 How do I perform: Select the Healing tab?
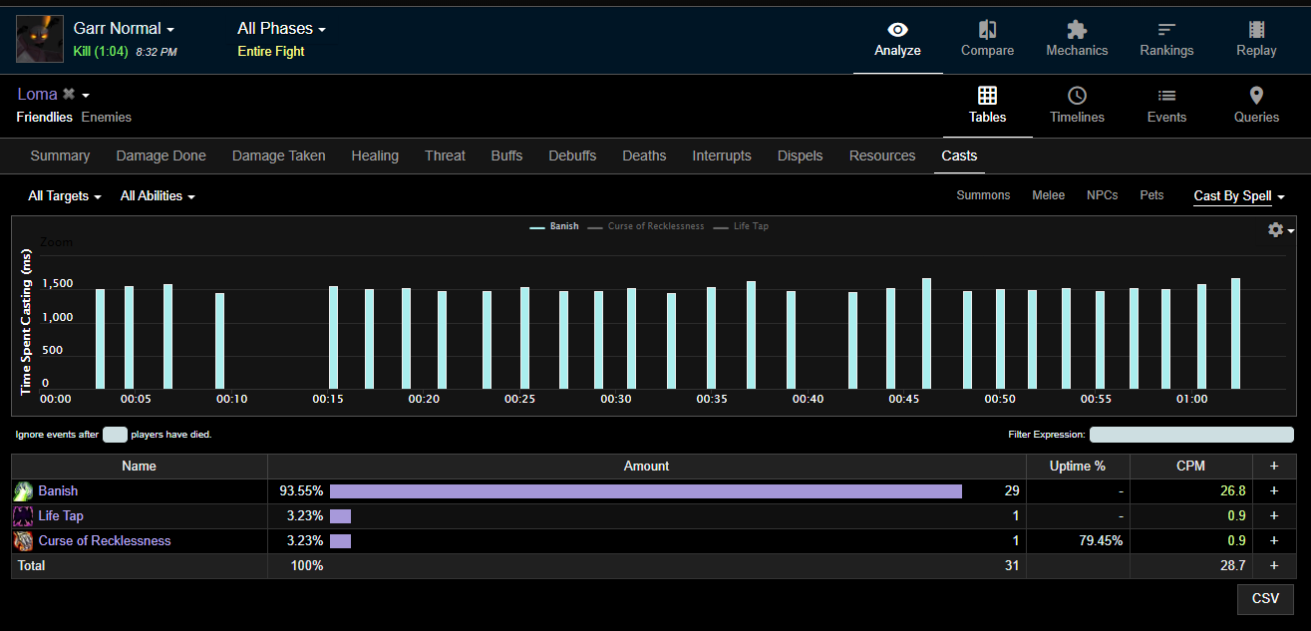click(375, 156)
